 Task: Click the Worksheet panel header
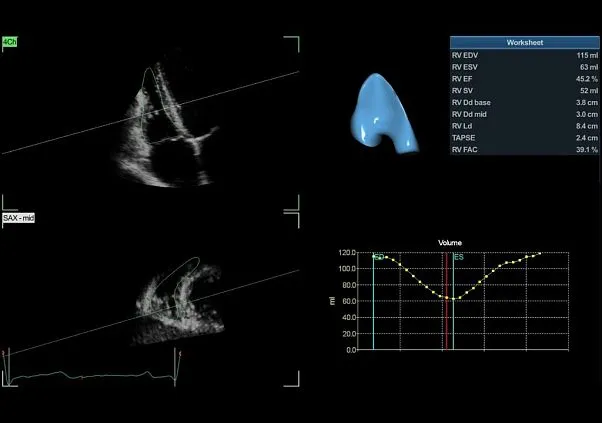524,44
